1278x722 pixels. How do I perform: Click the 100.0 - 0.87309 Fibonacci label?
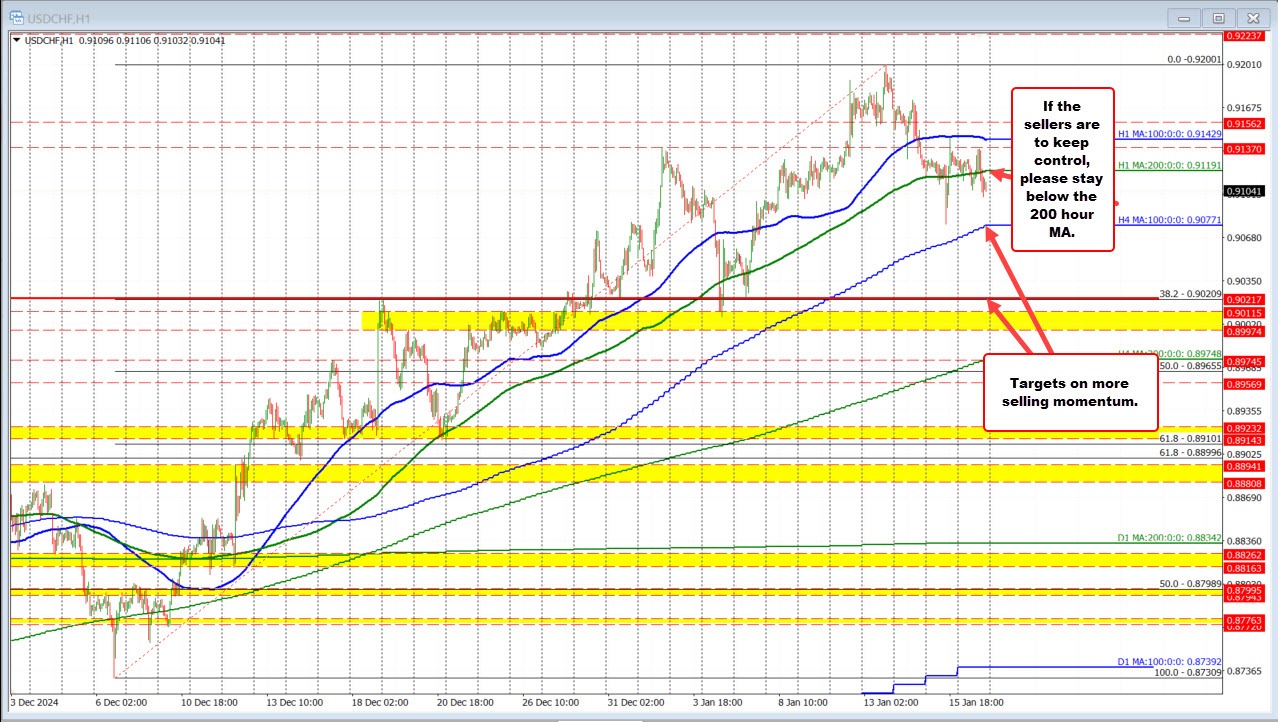(1189, 673)
